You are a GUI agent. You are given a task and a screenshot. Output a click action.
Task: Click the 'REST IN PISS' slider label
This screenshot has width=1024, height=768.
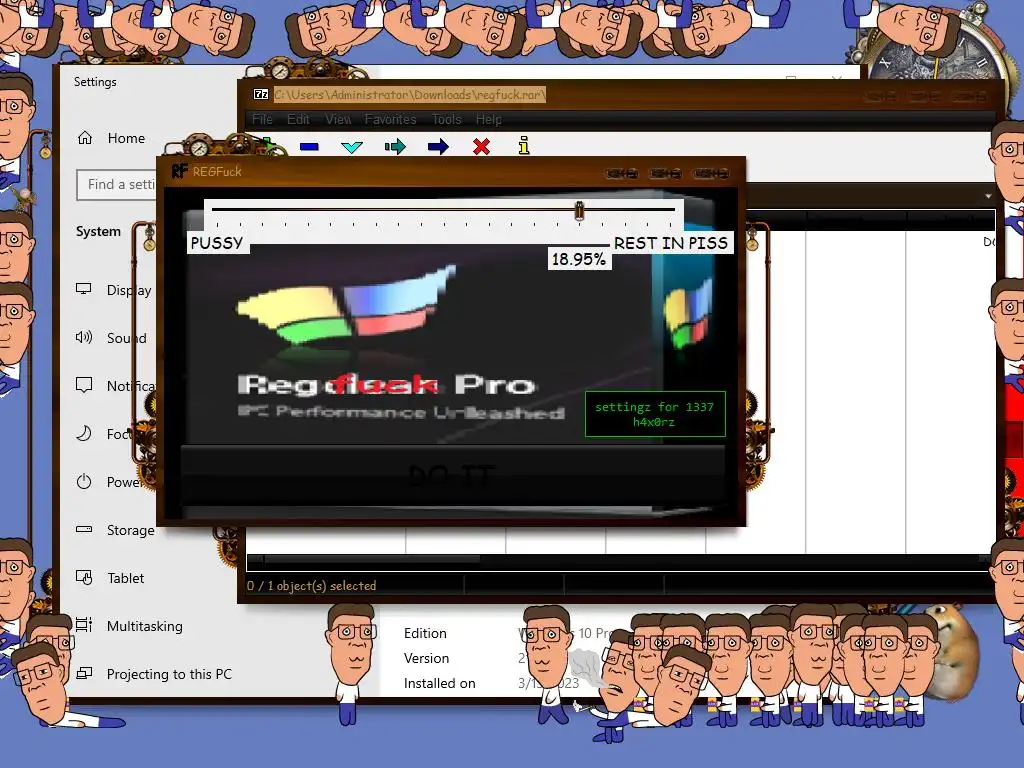point(671,243)
